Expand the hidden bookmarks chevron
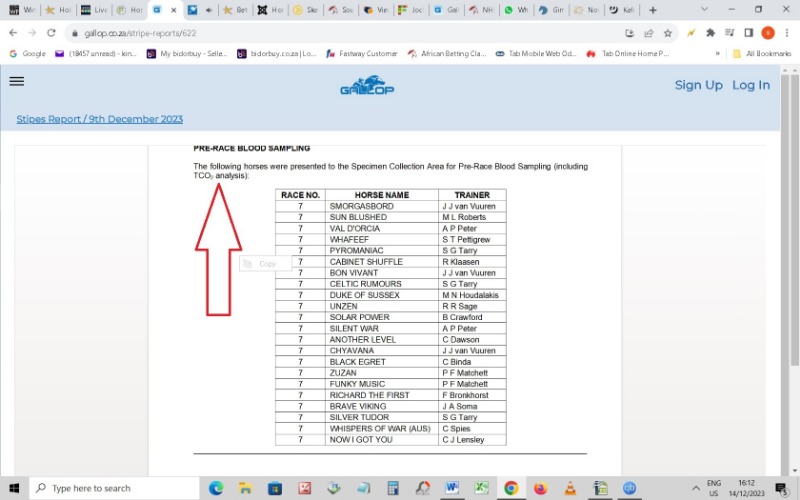The image size is (800, 500). pos(716,53)
